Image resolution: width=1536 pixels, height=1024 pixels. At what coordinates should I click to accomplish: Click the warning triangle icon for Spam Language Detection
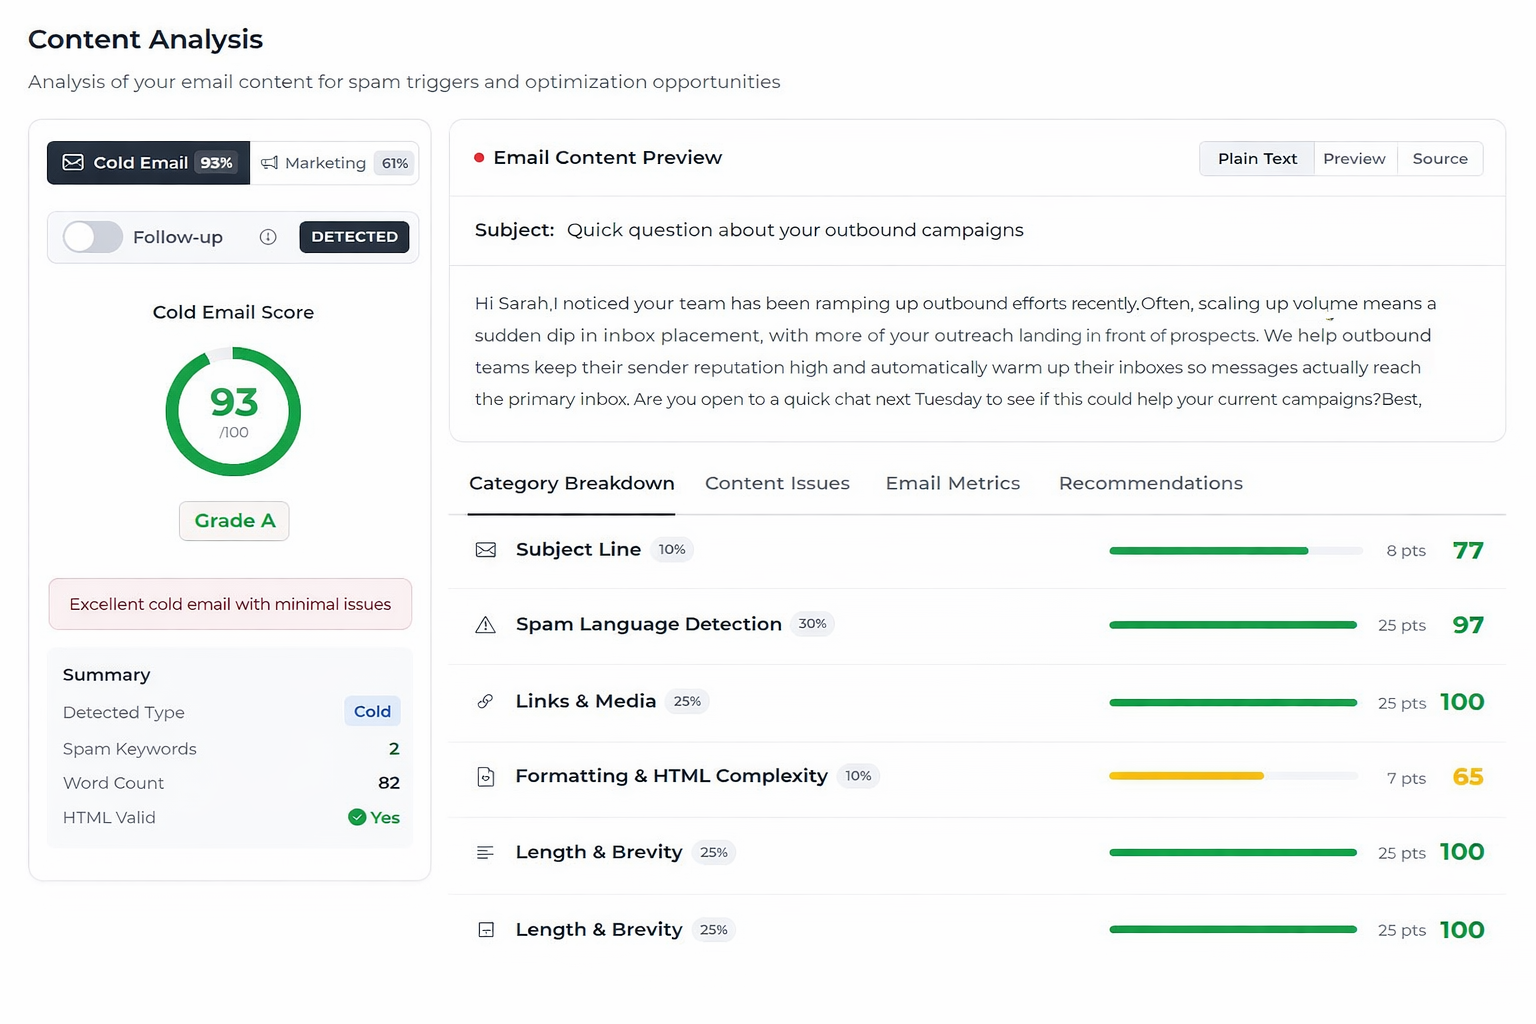pos(486,625)
